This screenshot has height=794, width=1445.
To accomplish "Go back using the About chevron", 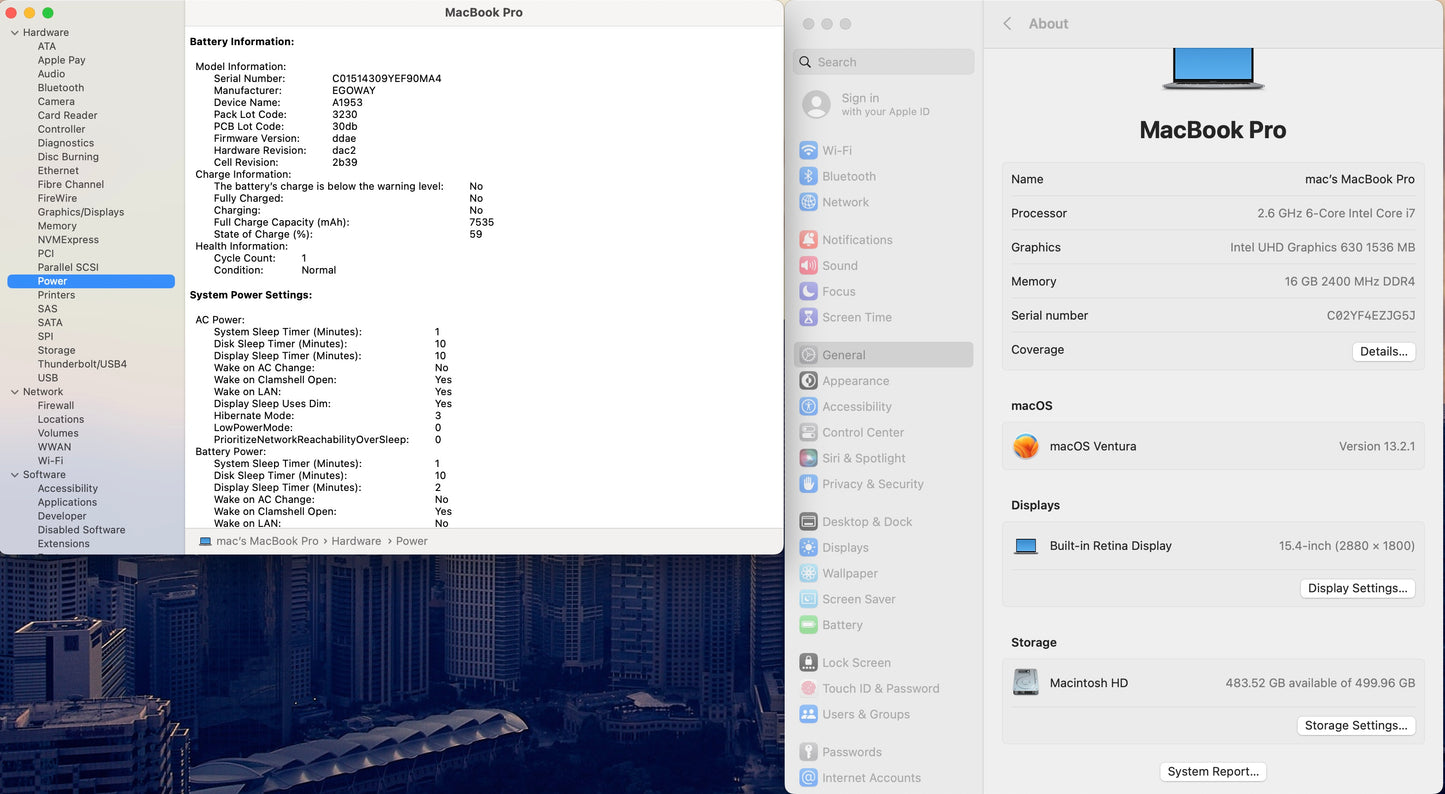I will coord(1007,24).
